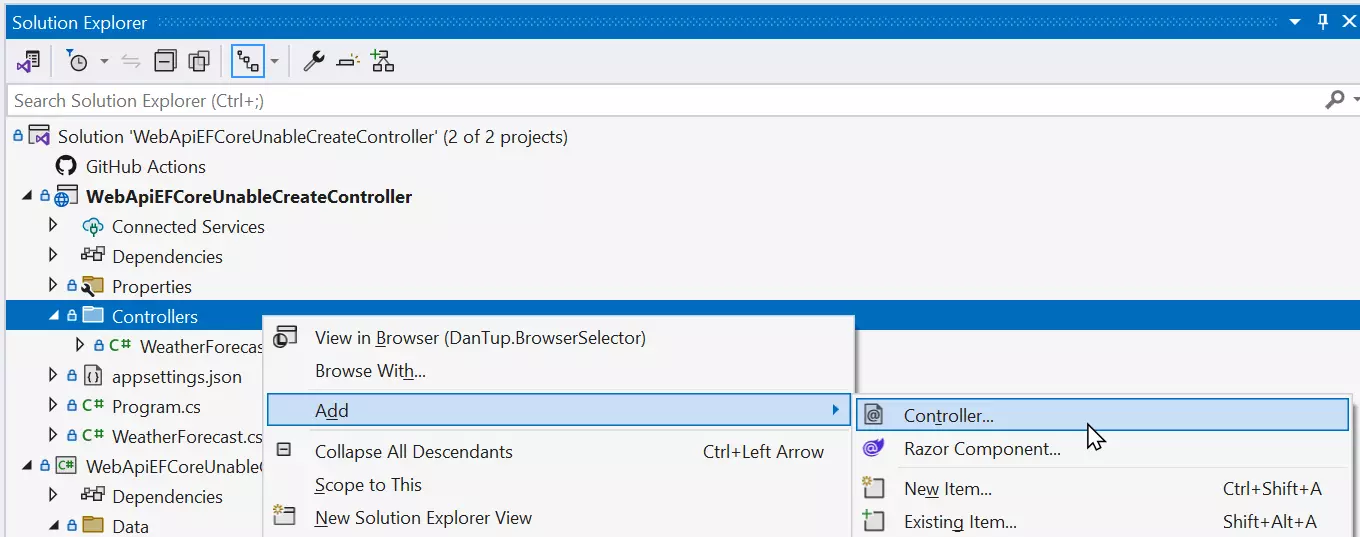Image resolution: width=1360 pixels, height=537 pixels.
Task: Click the C# icon of WeatherForecast controller
Action: click(x=120, y=346)
